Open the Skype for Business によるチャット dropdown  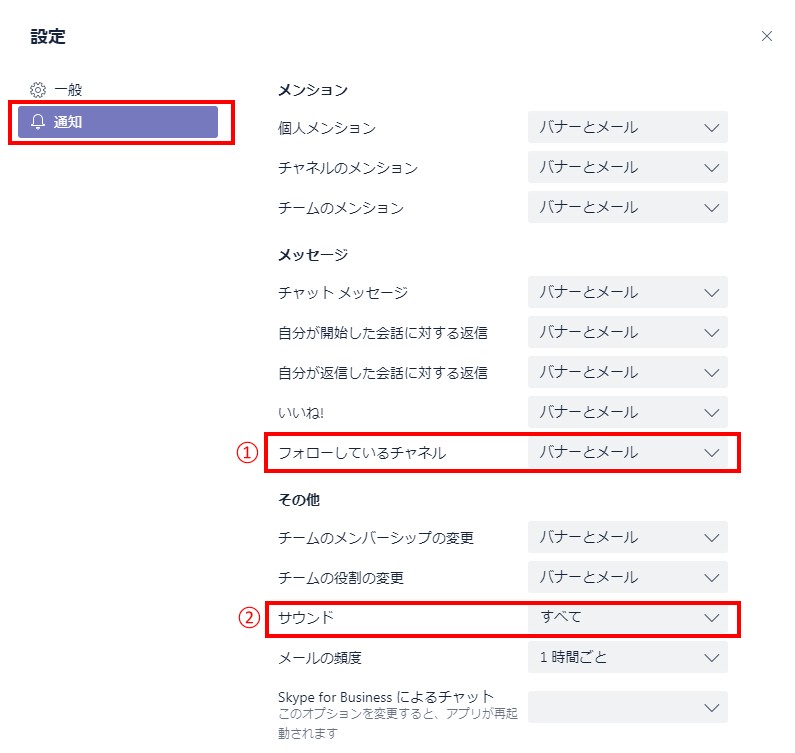click(627, 707)
